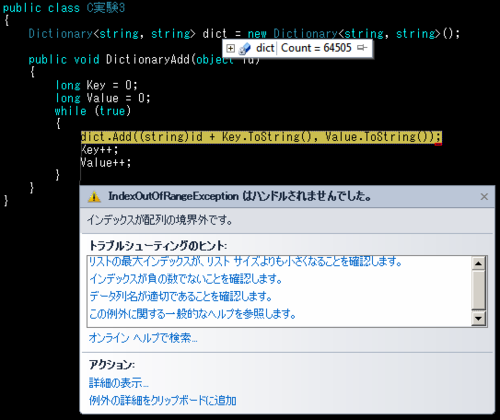Click the インデックスが配列の境界外です message
The width and height of the screenshot is (500, 420).
[x=160, y=220]
